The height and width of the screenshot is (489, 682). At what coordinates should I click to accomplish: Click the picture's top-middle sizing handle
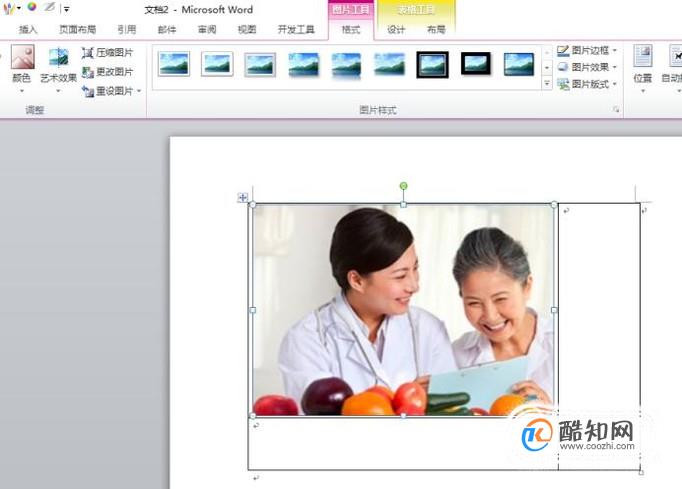[403, 204]
